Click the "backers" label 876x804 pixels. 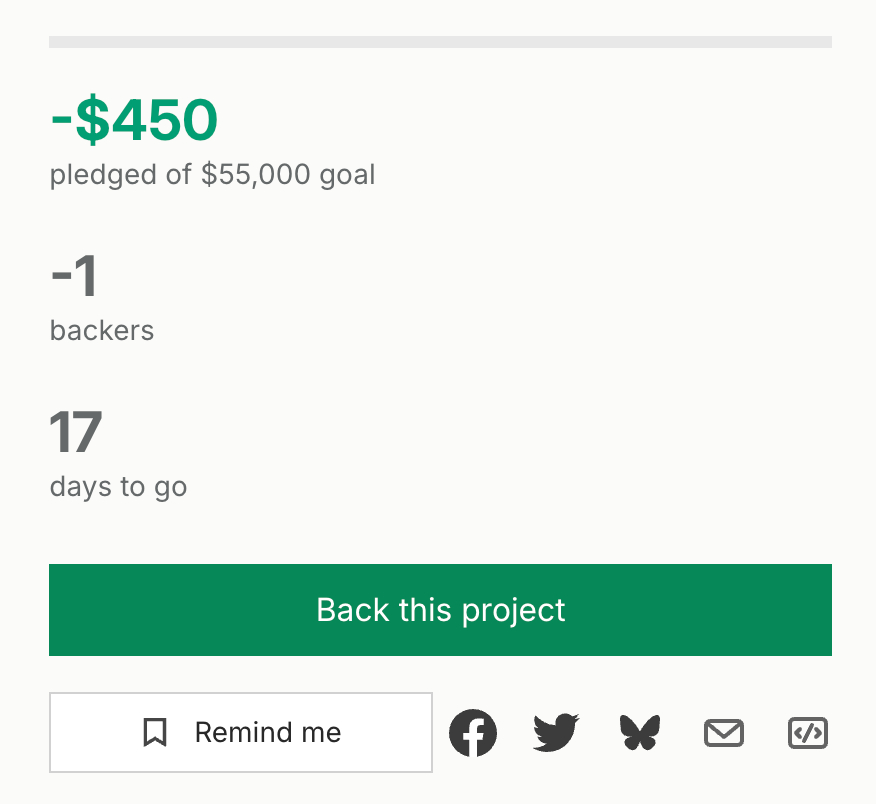click(x=102, y=331)
